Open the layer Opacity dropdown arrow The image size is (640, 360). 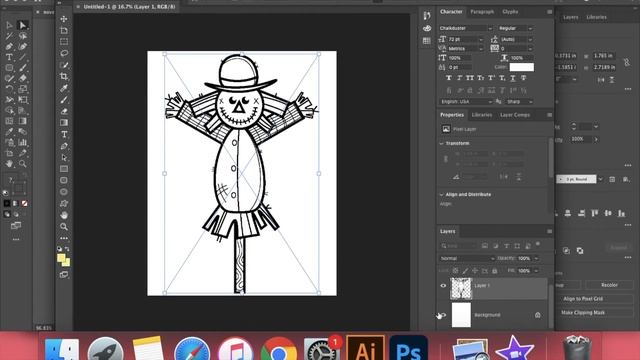coord(536,258)
